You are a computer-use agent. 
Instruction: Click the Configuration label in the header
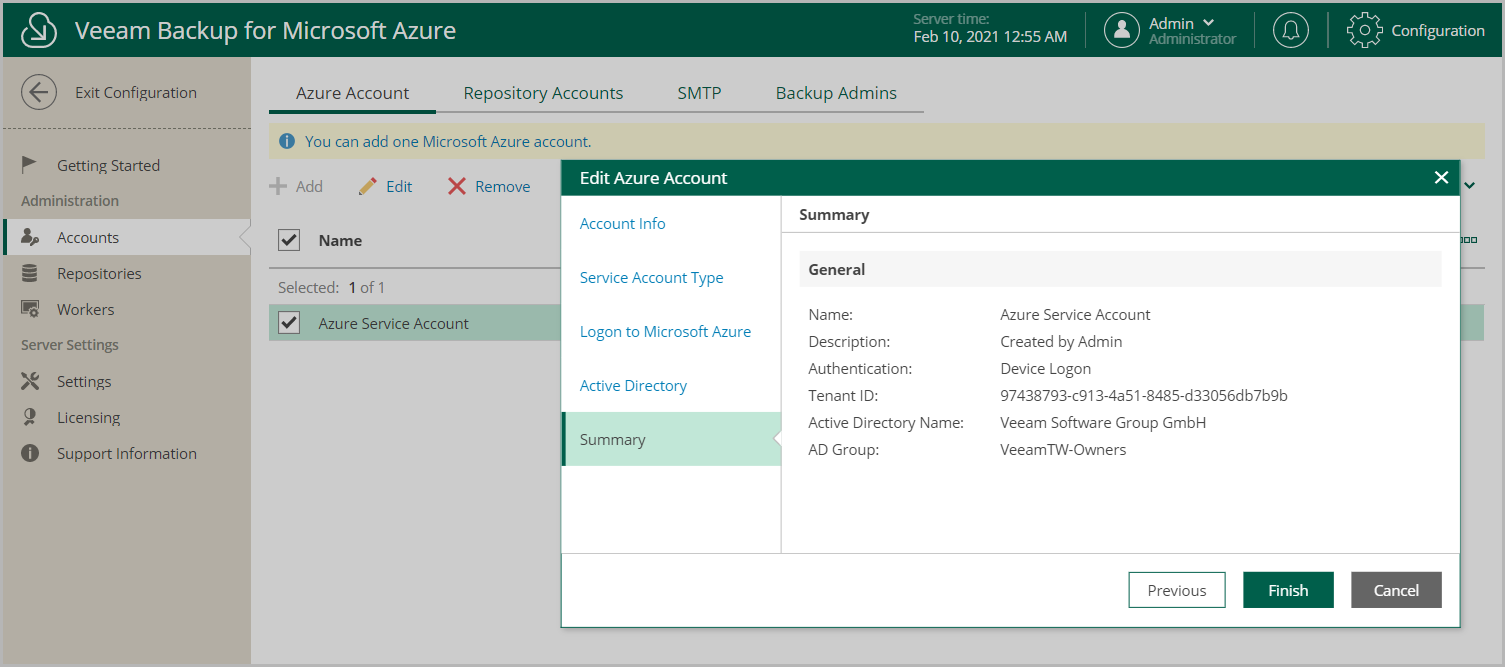(1438, 30)
